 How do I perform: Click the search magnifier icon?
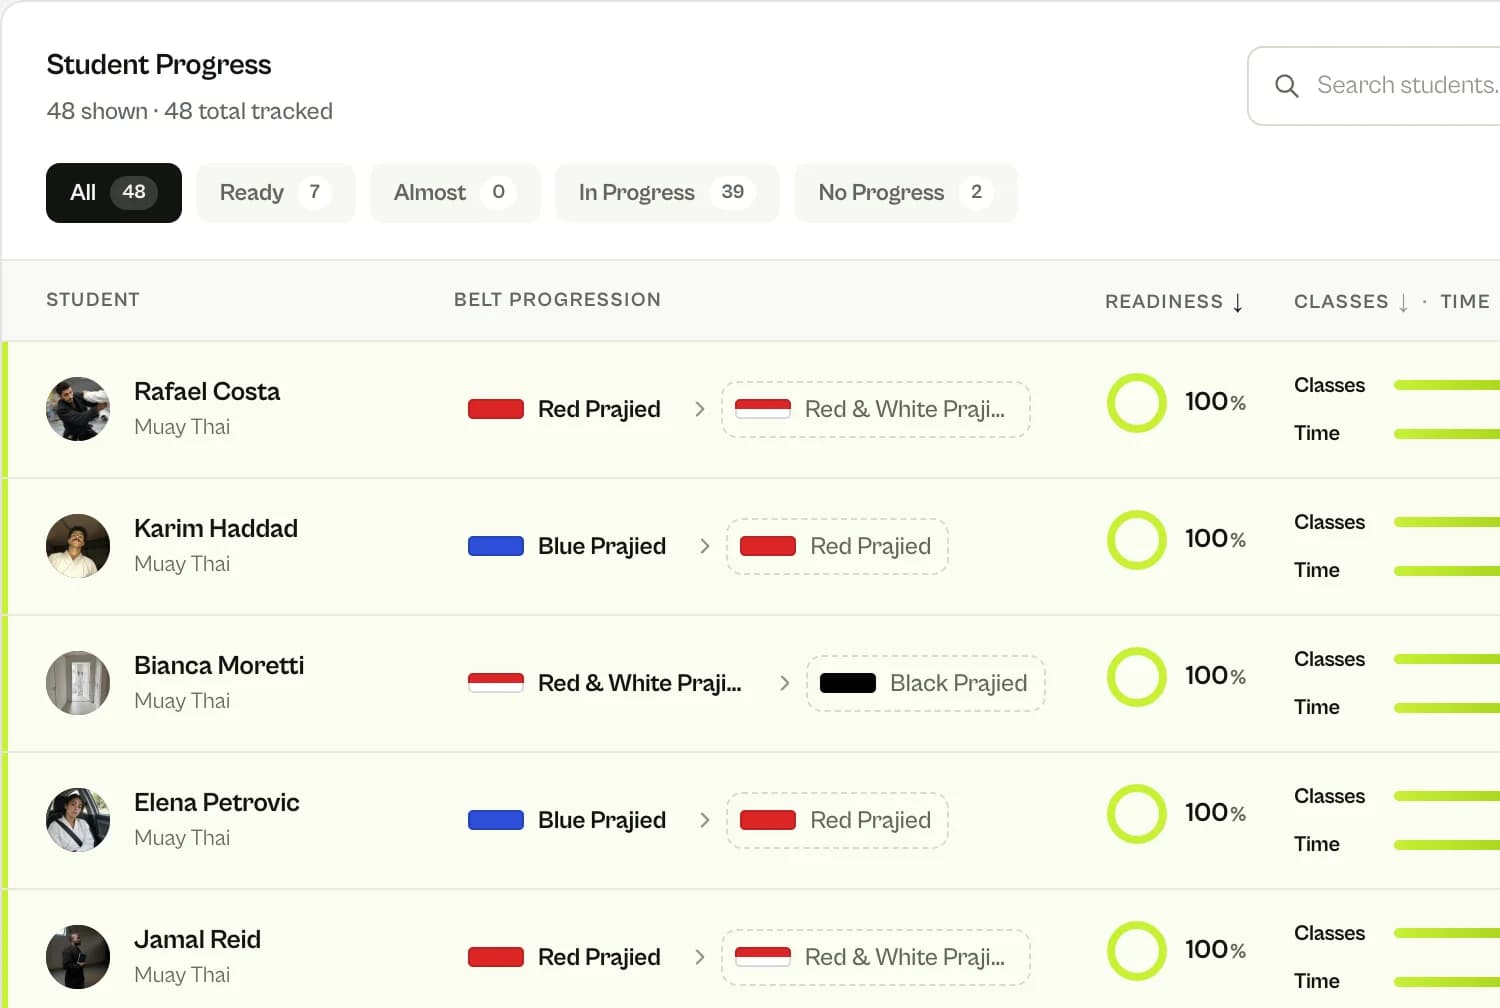pos(1287,86)
